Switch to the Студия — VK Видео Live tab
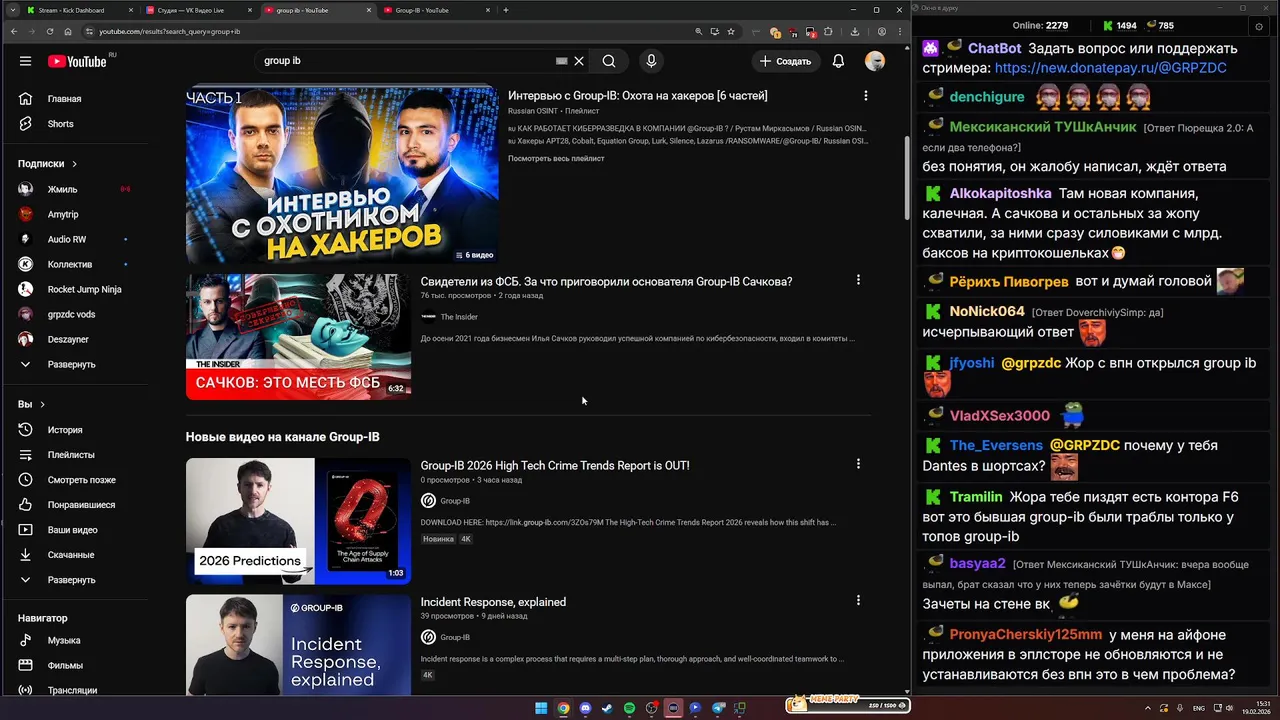The image size is (1280, 720). (x=197, y=10)
